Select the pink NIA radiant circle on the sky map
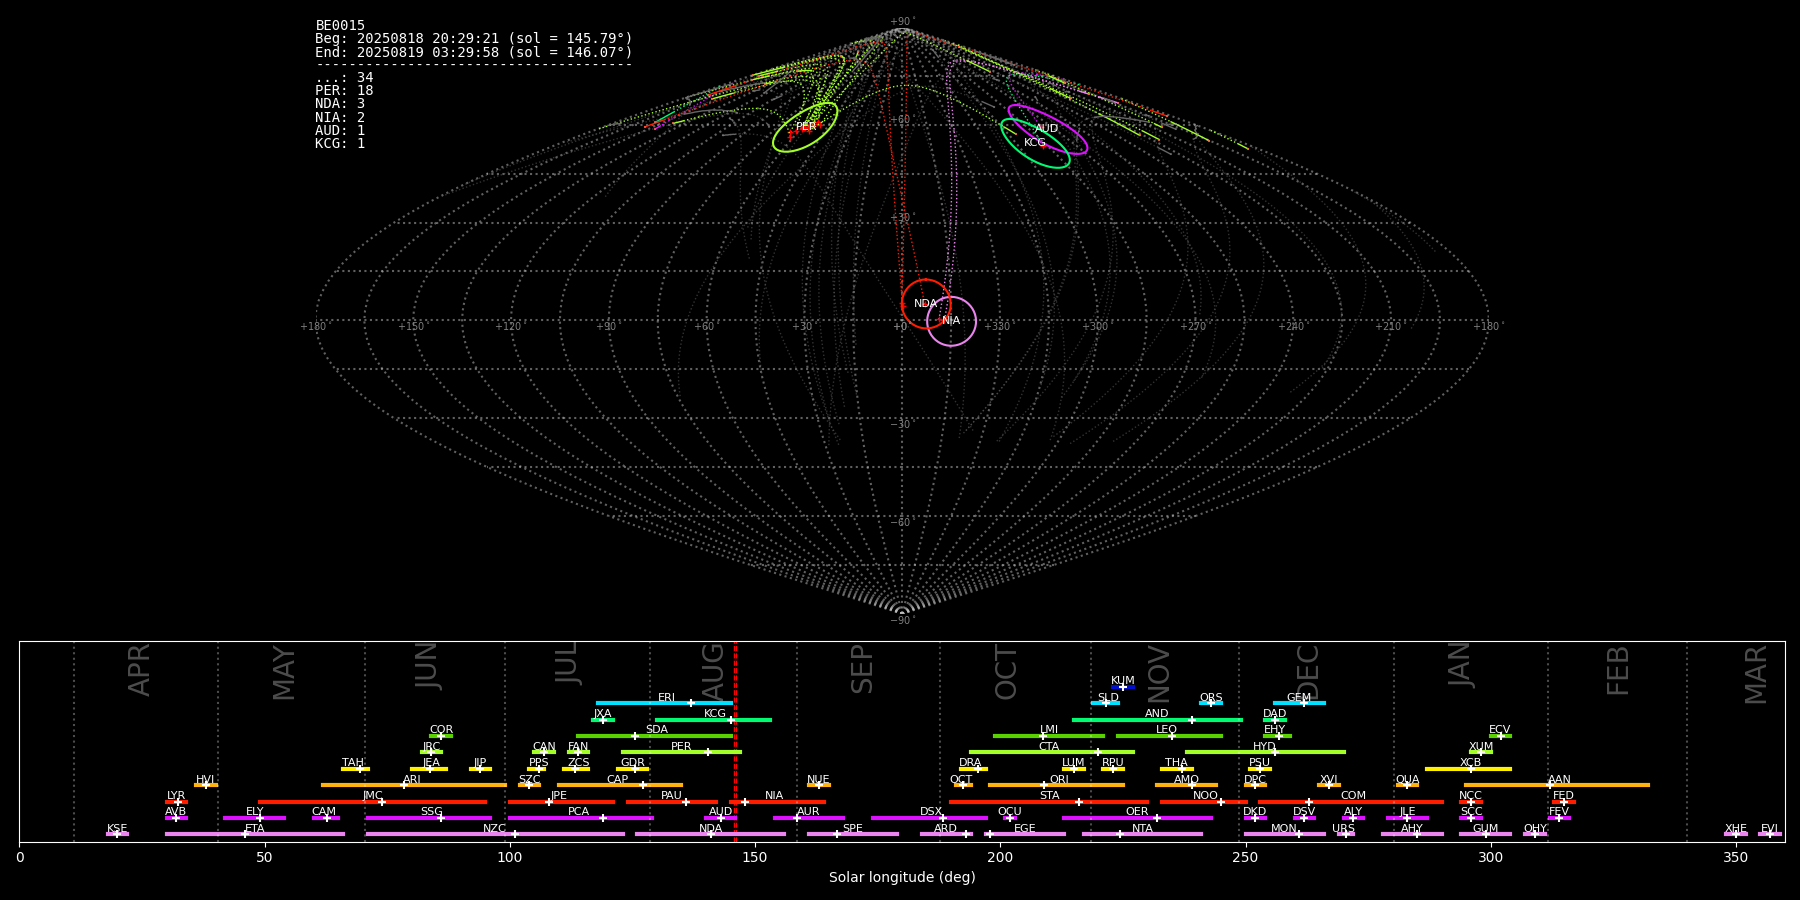The image size is (1800, 900). [x=951, y=321]
